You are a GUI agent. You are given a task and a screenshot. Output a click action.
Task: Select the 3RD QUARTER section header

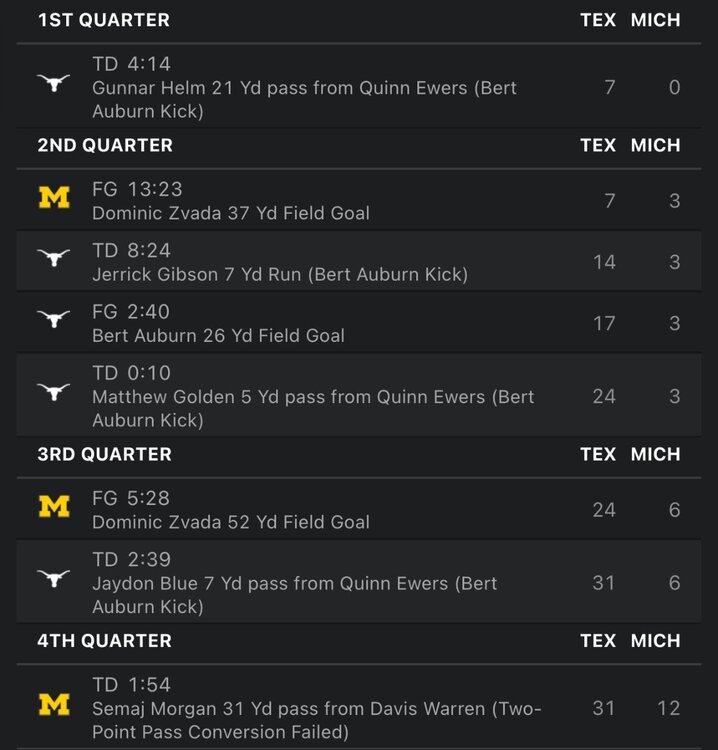(x=105, y=454)
